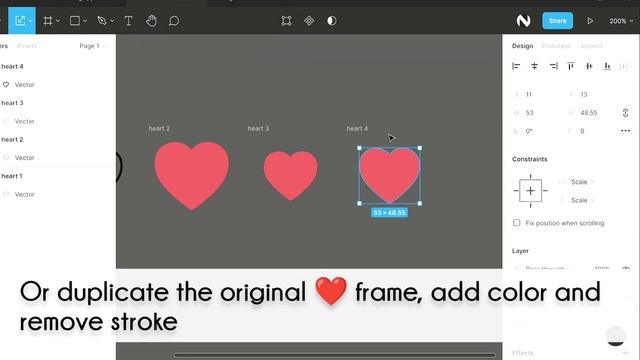The height and width of the screenshot is (360, 640).
Task: Open the shape tools dropdown arrow
Action: [85, 21]
